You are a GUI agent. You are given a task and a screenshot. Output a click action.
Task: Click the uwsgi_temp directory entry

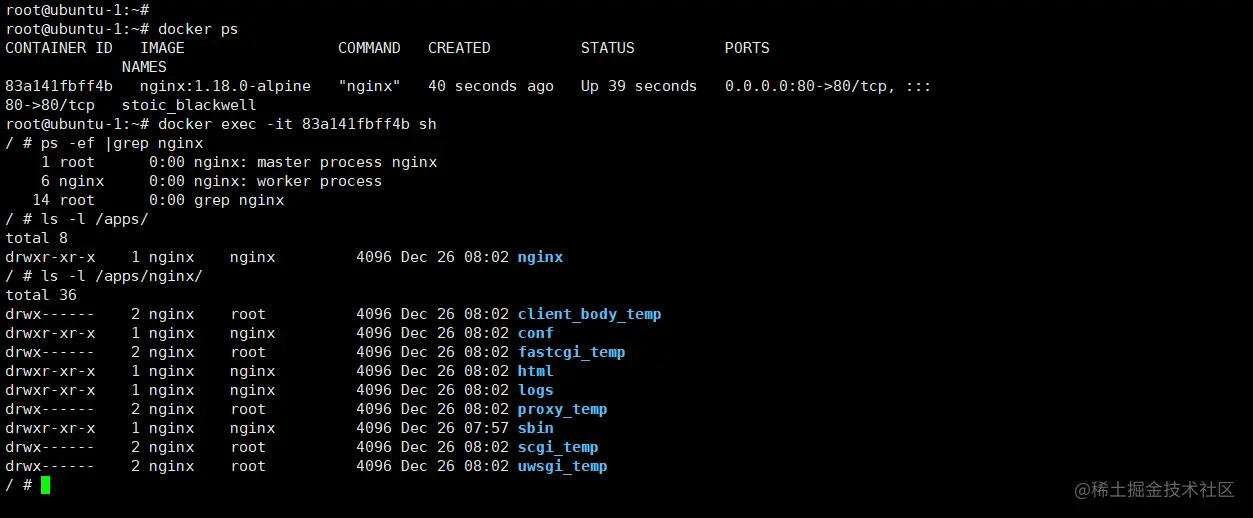coord(562,466)
